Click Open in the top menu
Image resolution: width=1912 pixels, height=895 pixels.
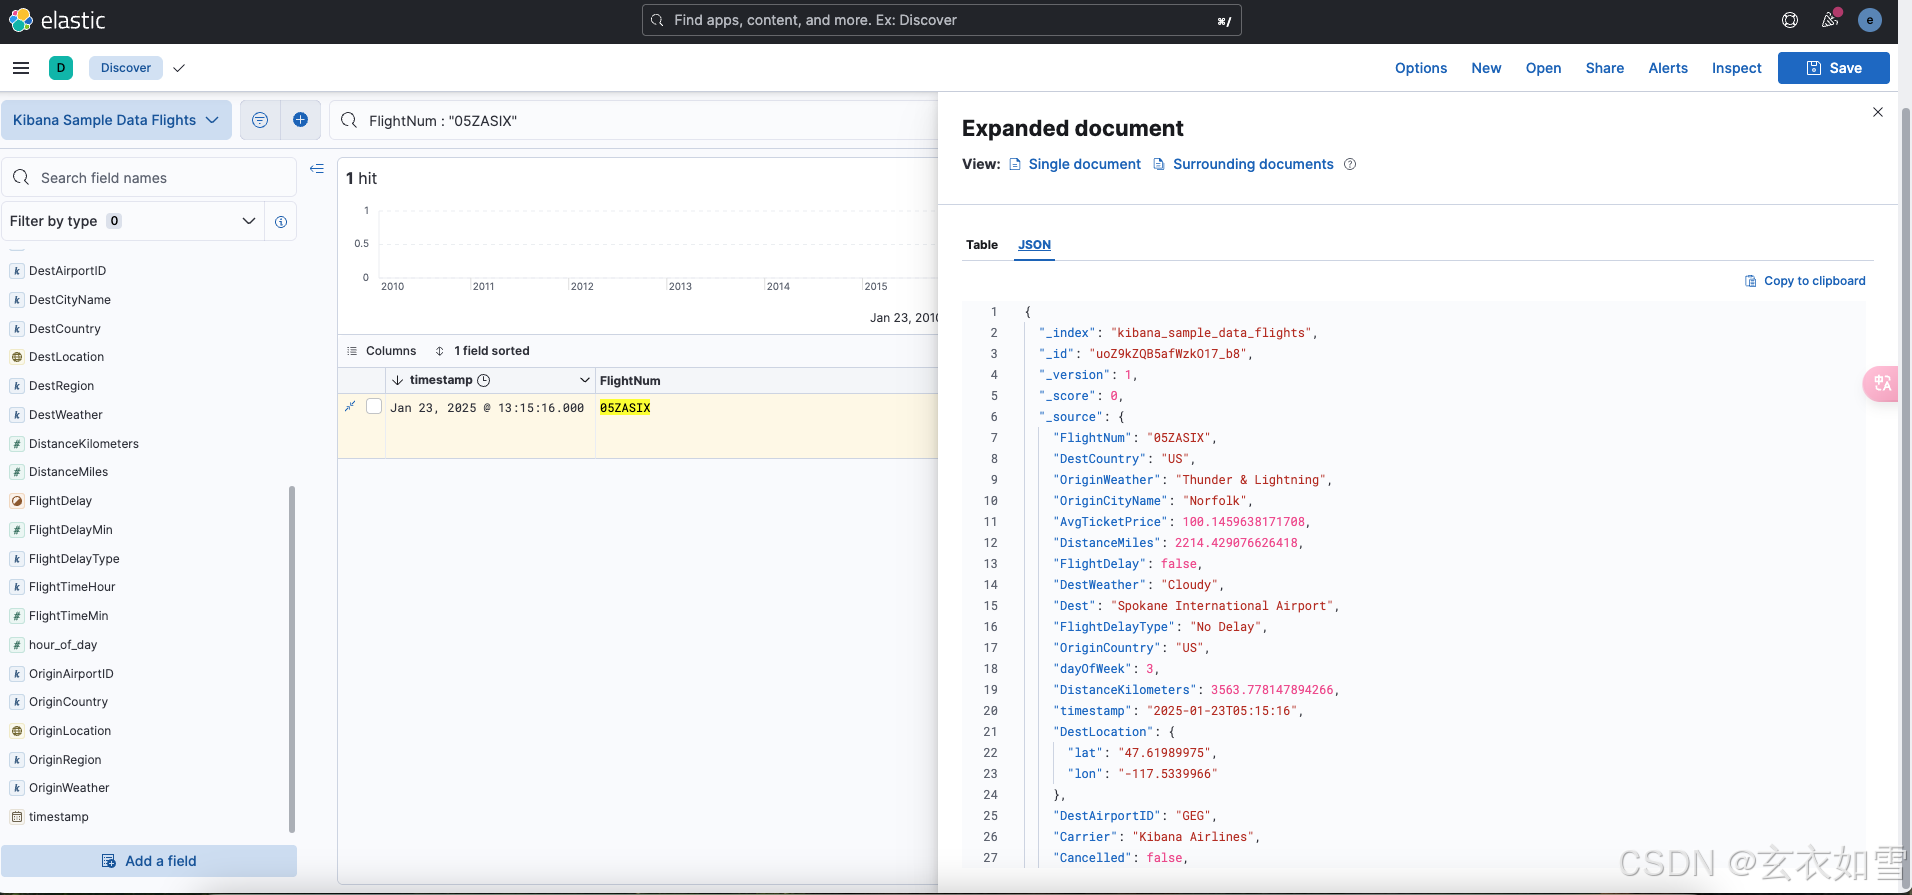pos(1543,68)
